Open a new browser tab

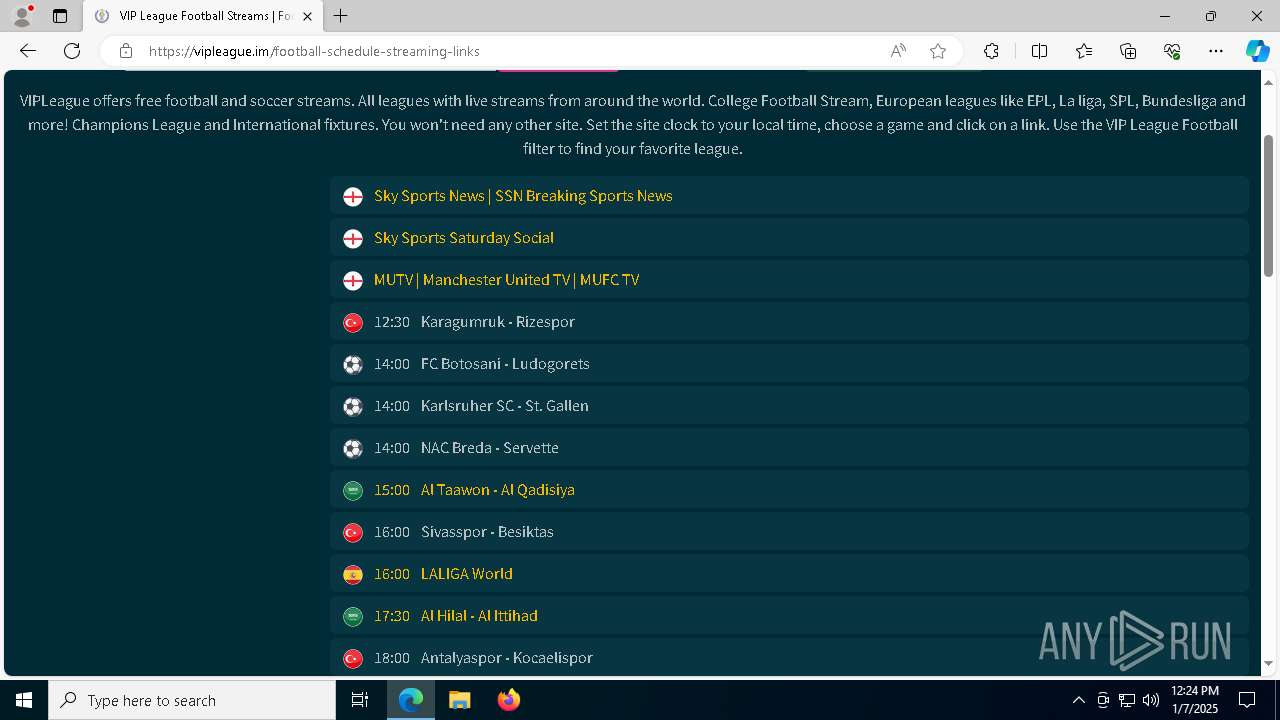[341, 16]
